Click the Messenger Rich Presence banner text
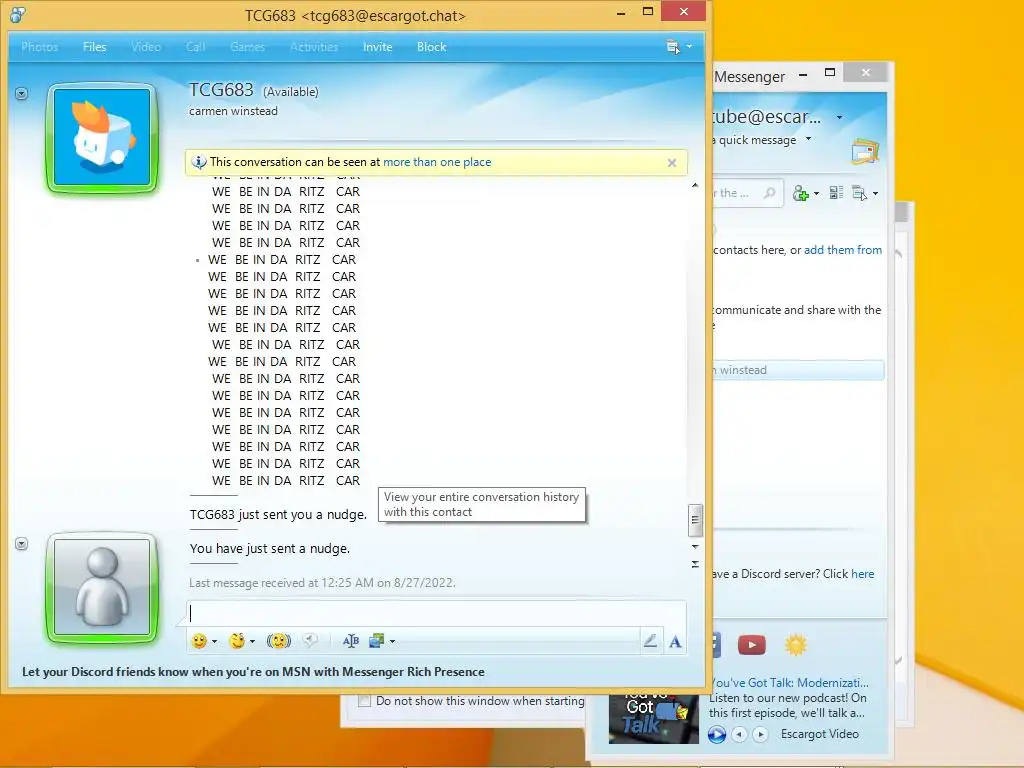Viewport: 1024px width, 768px height. tap(253, 672)
